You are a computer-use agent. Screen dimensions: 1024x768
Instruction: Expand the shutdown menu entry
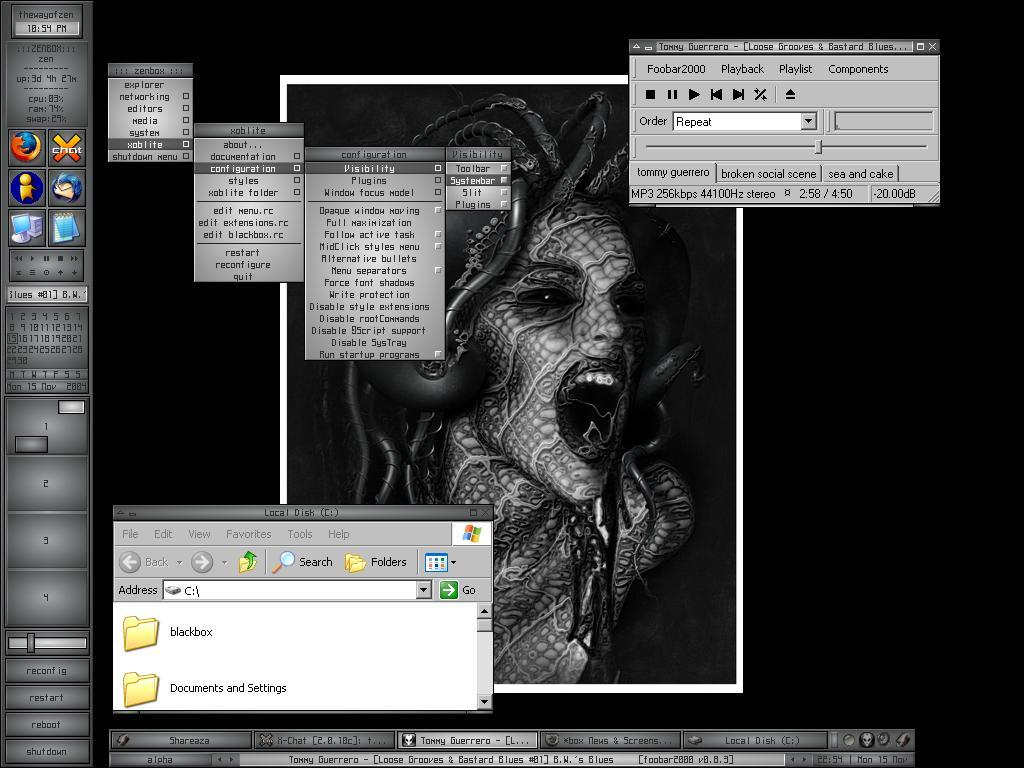coord(150,157)
